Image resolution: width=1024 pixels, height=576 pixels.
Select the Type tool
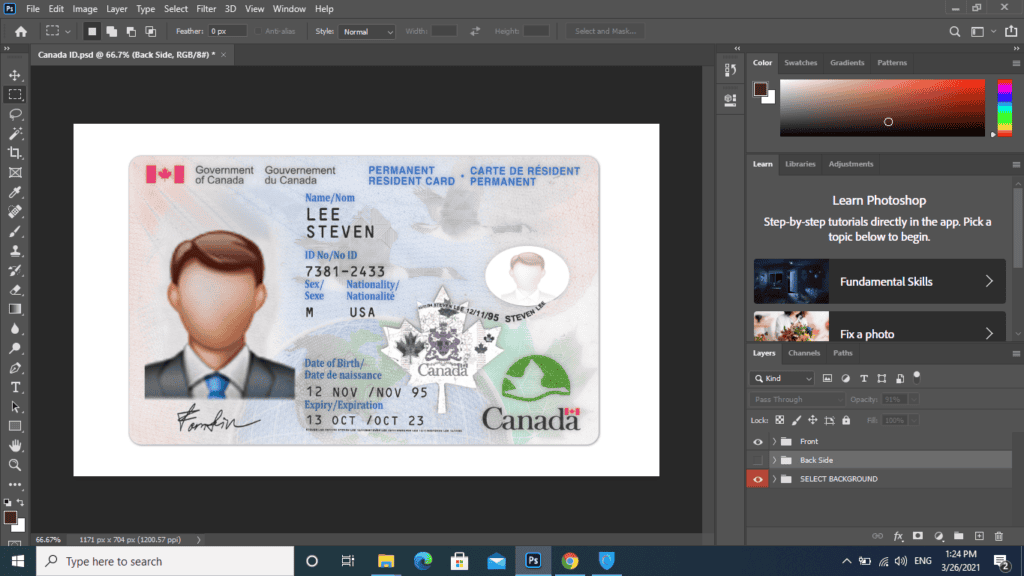[14, 386]
